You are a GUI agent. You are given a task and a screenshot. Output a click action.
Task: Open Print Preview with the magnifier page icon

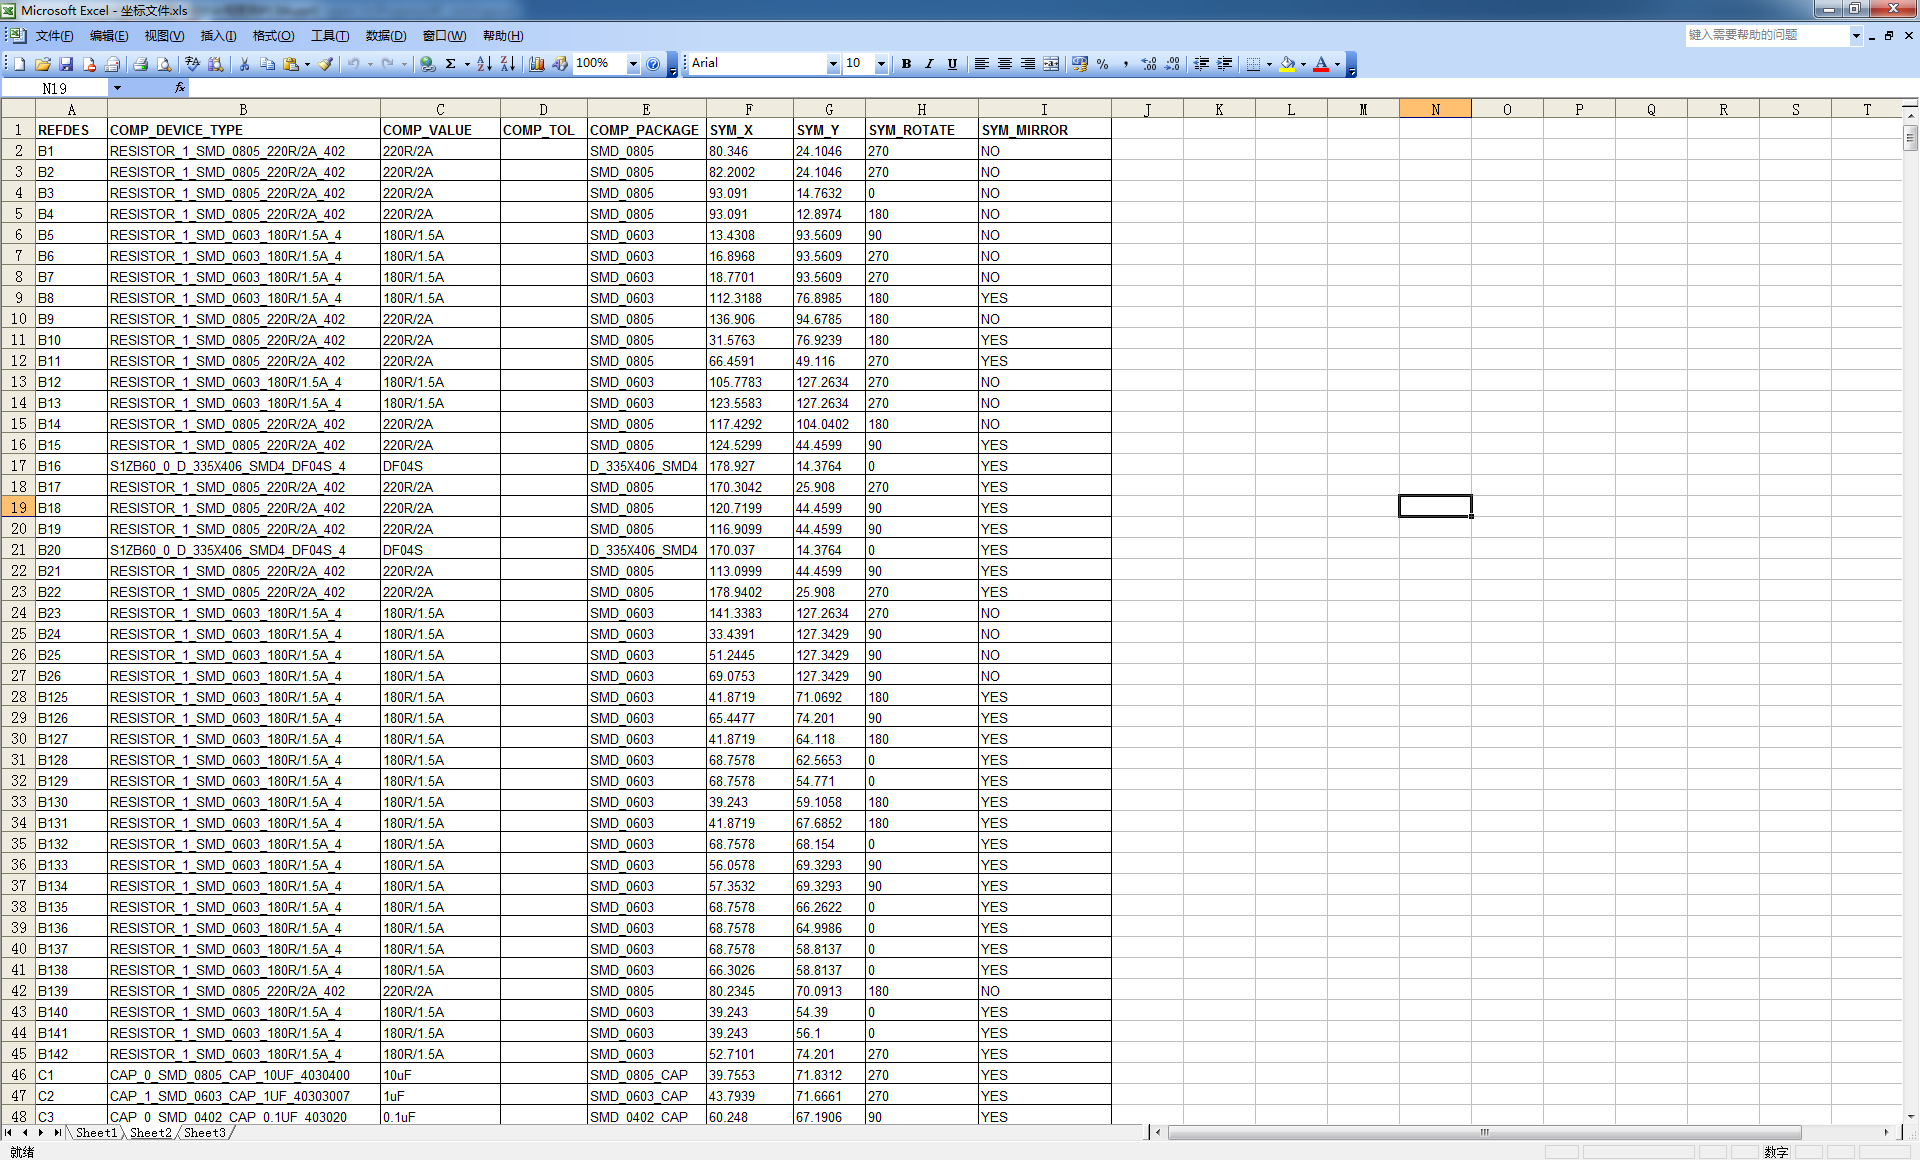[164, 64]
